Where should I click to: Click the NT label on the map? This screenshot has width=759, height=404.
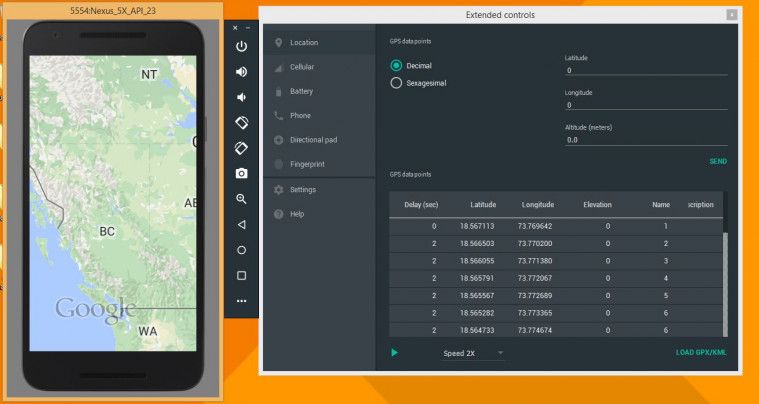coord(149,75)
